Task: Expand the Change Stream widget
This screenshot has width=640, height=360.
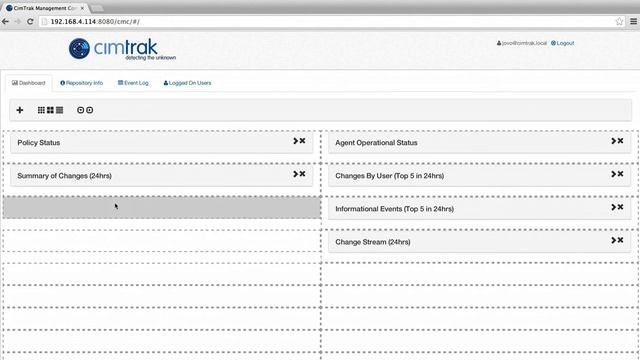Action: tap(613, 240)
